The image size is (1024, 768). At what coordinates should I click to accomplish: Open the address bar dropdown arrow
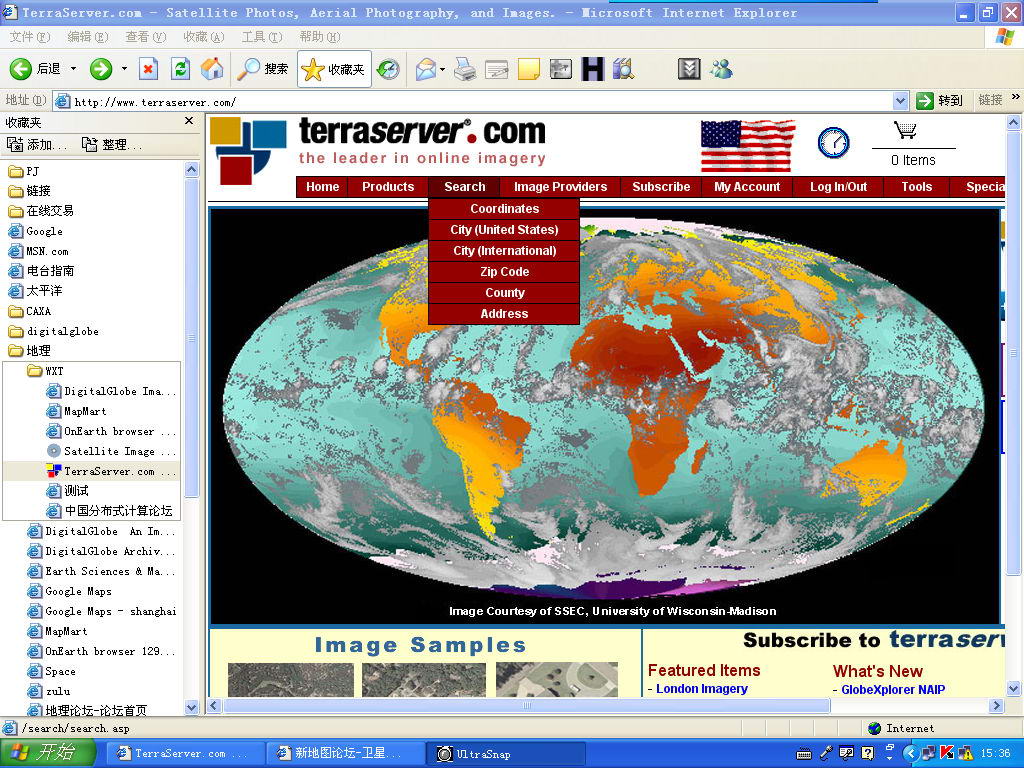point(900,101)
